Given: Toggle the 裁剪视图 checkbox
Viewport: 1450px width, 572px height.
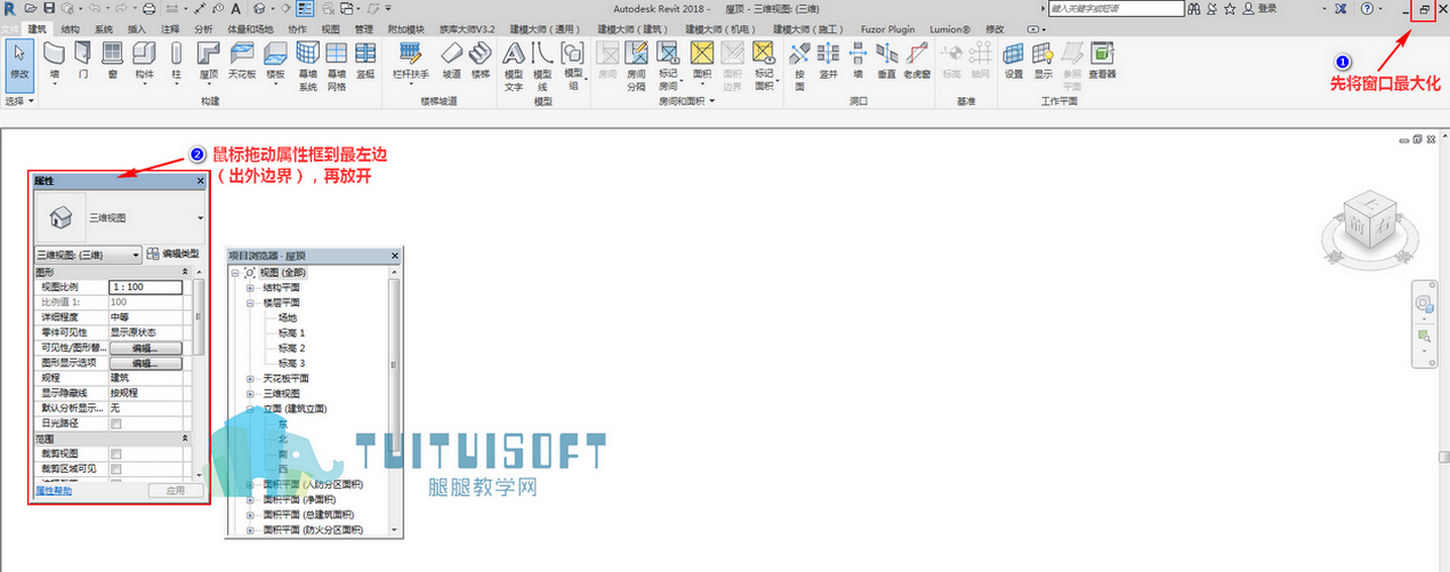Looking at the screenshot, I should pos(116,454).
